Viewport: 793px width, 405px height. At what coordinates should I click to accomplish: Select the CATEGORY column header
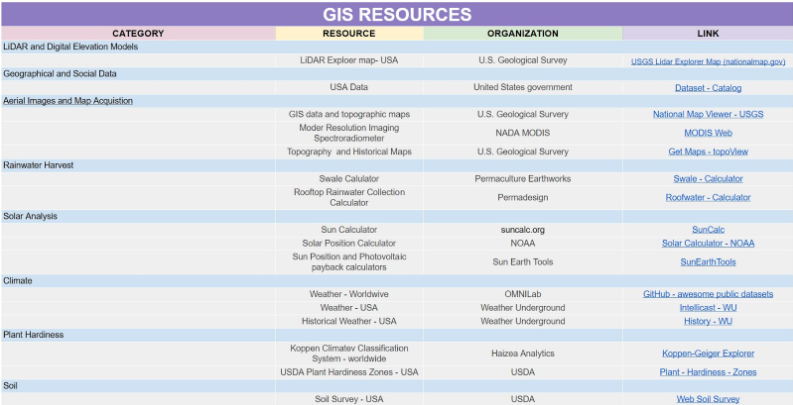coord(138,33)
